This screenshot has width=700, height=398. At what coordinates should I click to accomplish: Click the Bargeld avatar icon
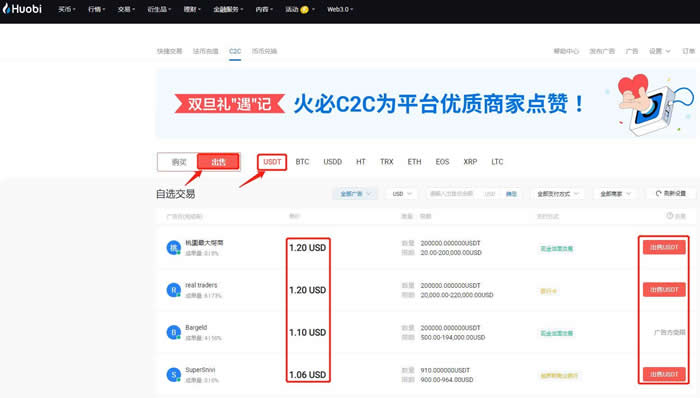[x=173, y=332]
